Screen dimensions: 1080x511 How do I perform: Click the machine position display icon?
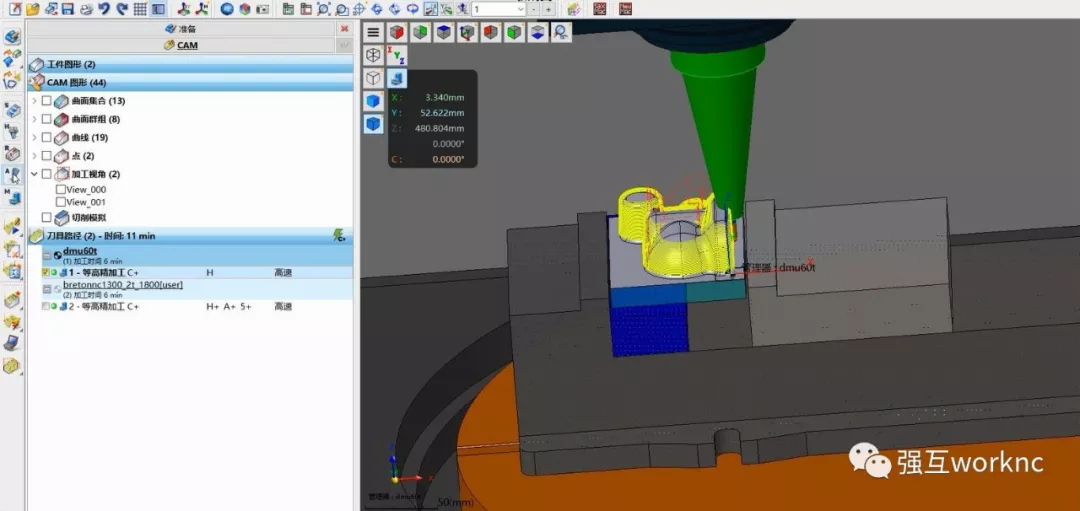(x=397, y=78)
